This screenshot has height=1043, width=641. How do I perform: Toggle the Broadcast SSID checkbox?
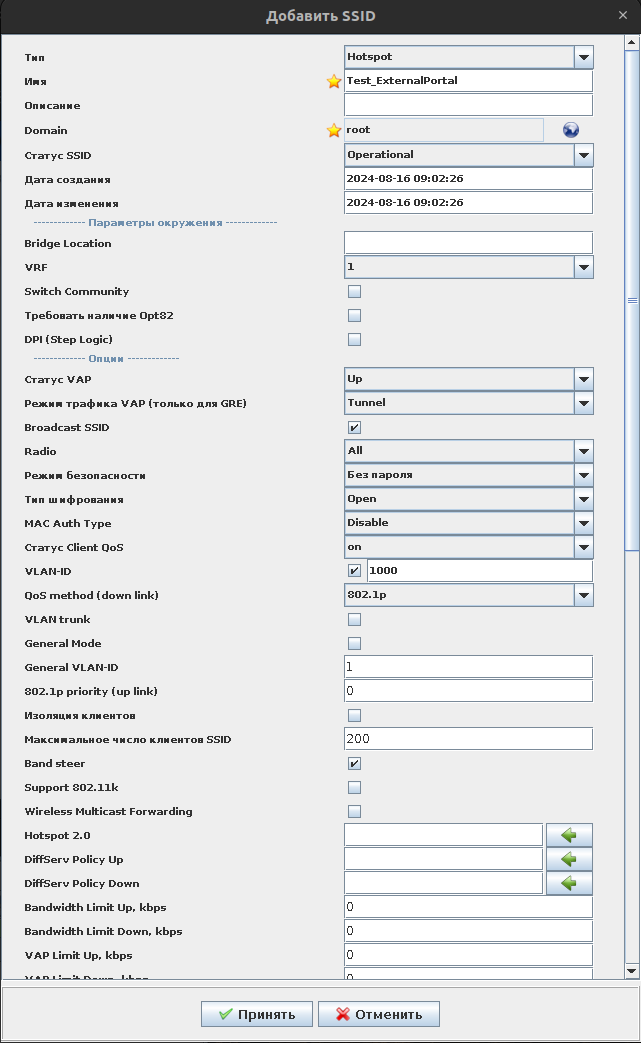point(354,427)
